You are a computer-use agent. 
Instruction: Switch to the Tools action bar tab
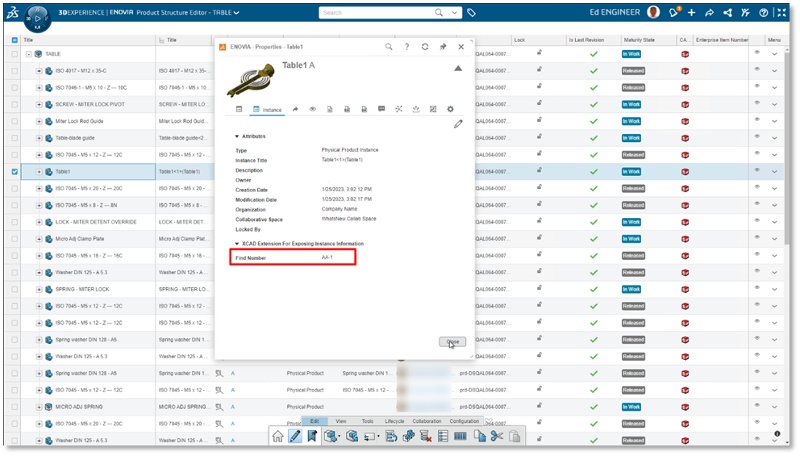point(368,421)
